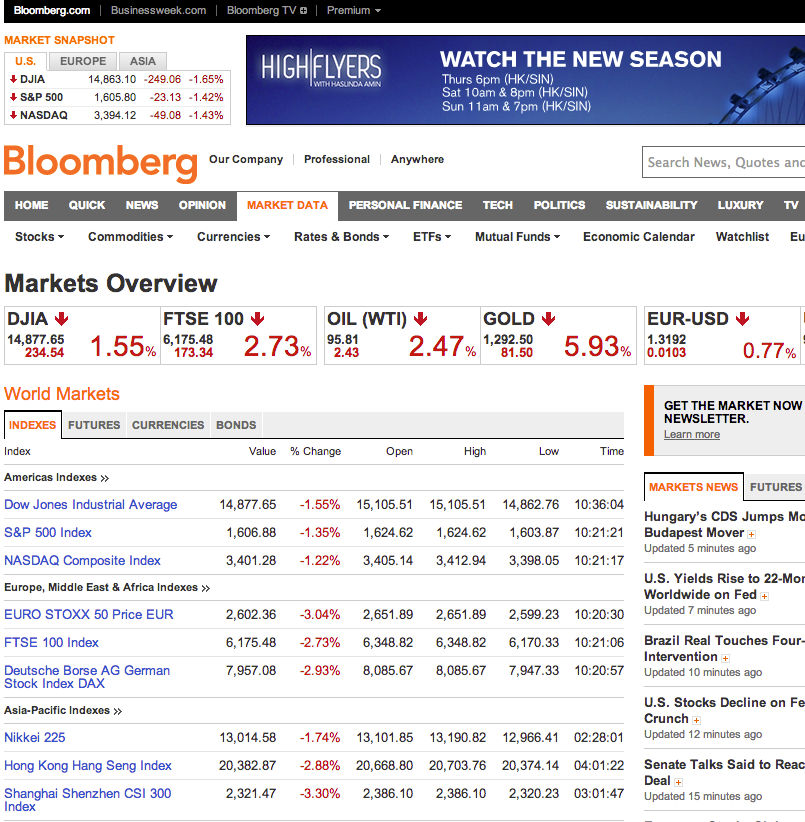Click the down arrow in EUR-USD tile
Image resolution: width=805 pixels, height=822 pixels.
pyautogui.click(x=742, y=319)
